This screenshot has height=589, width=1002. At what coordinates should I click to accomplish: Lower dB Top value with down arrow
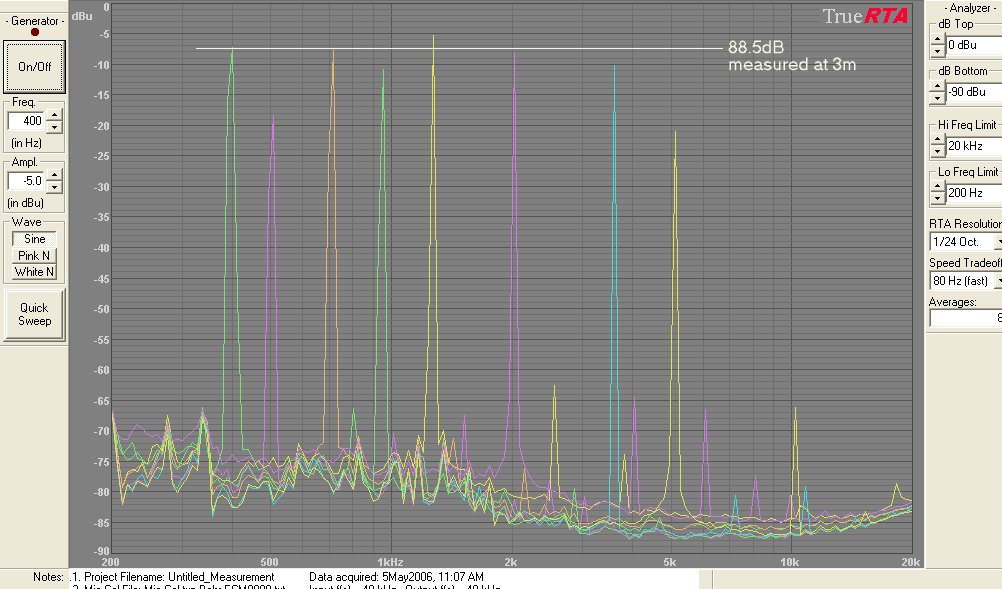coord(937,51)
